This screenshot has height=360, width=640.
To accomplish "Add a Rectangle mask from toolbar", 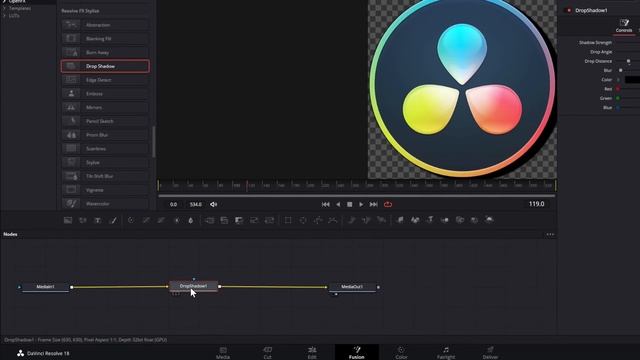I will [x=288, y=220].
